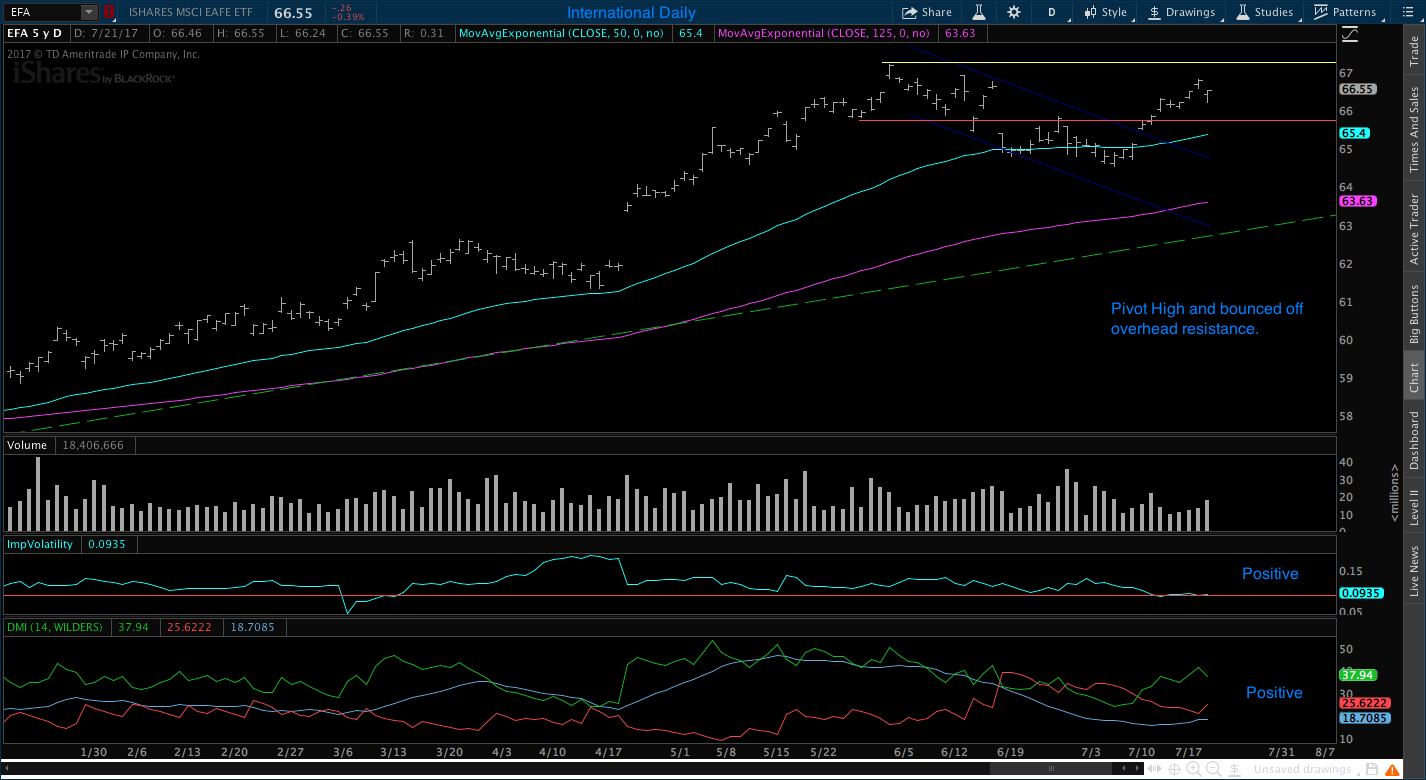Open the Style dropdown menu
Screen dimensions: 1426x780
coord(1105,12)
